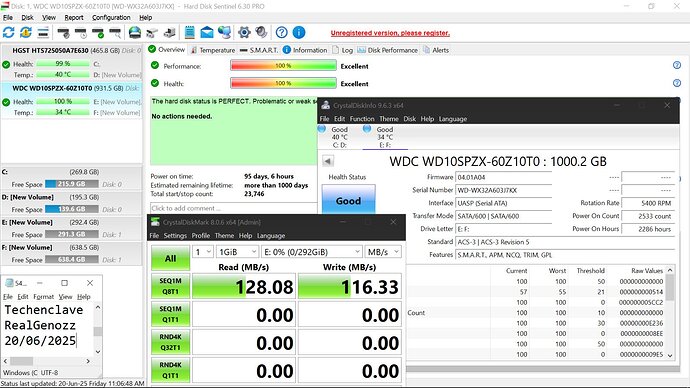Click the question mark Help toolbar icon
690x388 pixels.
pyautogui.click(x=282, y=32)
